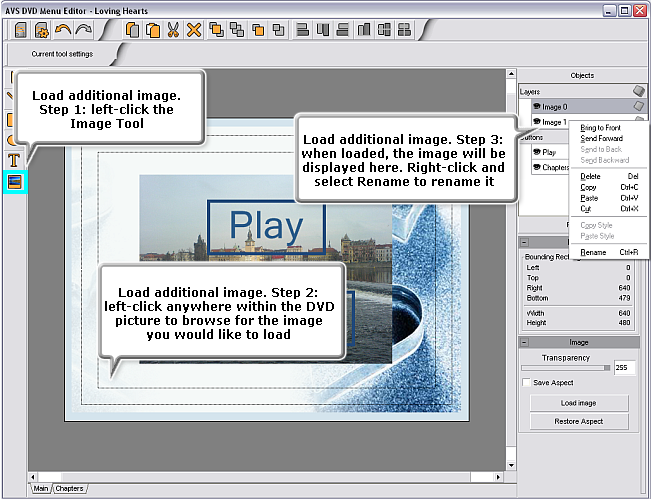Viewport: 651px width, 499px height.
Task: Click the horizontal scrollbar right arrow
Action: point(498,477)
